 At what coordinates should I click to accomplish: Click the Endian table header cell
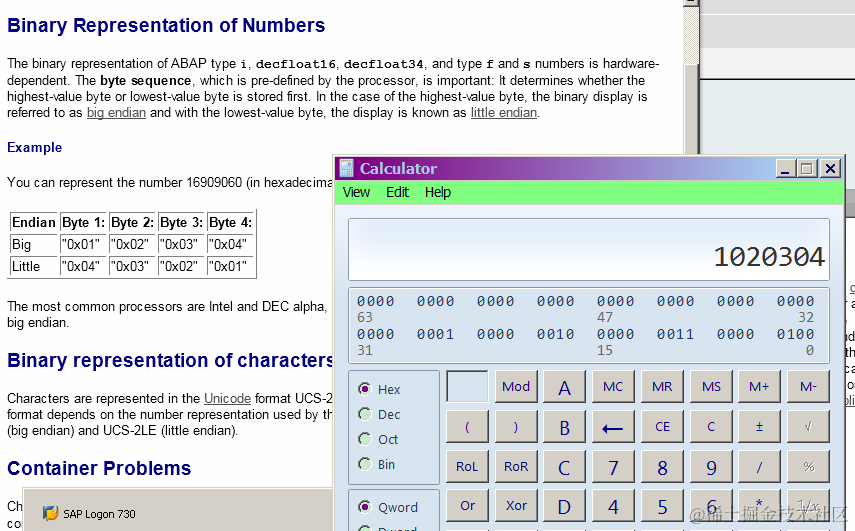click(34, 222)
